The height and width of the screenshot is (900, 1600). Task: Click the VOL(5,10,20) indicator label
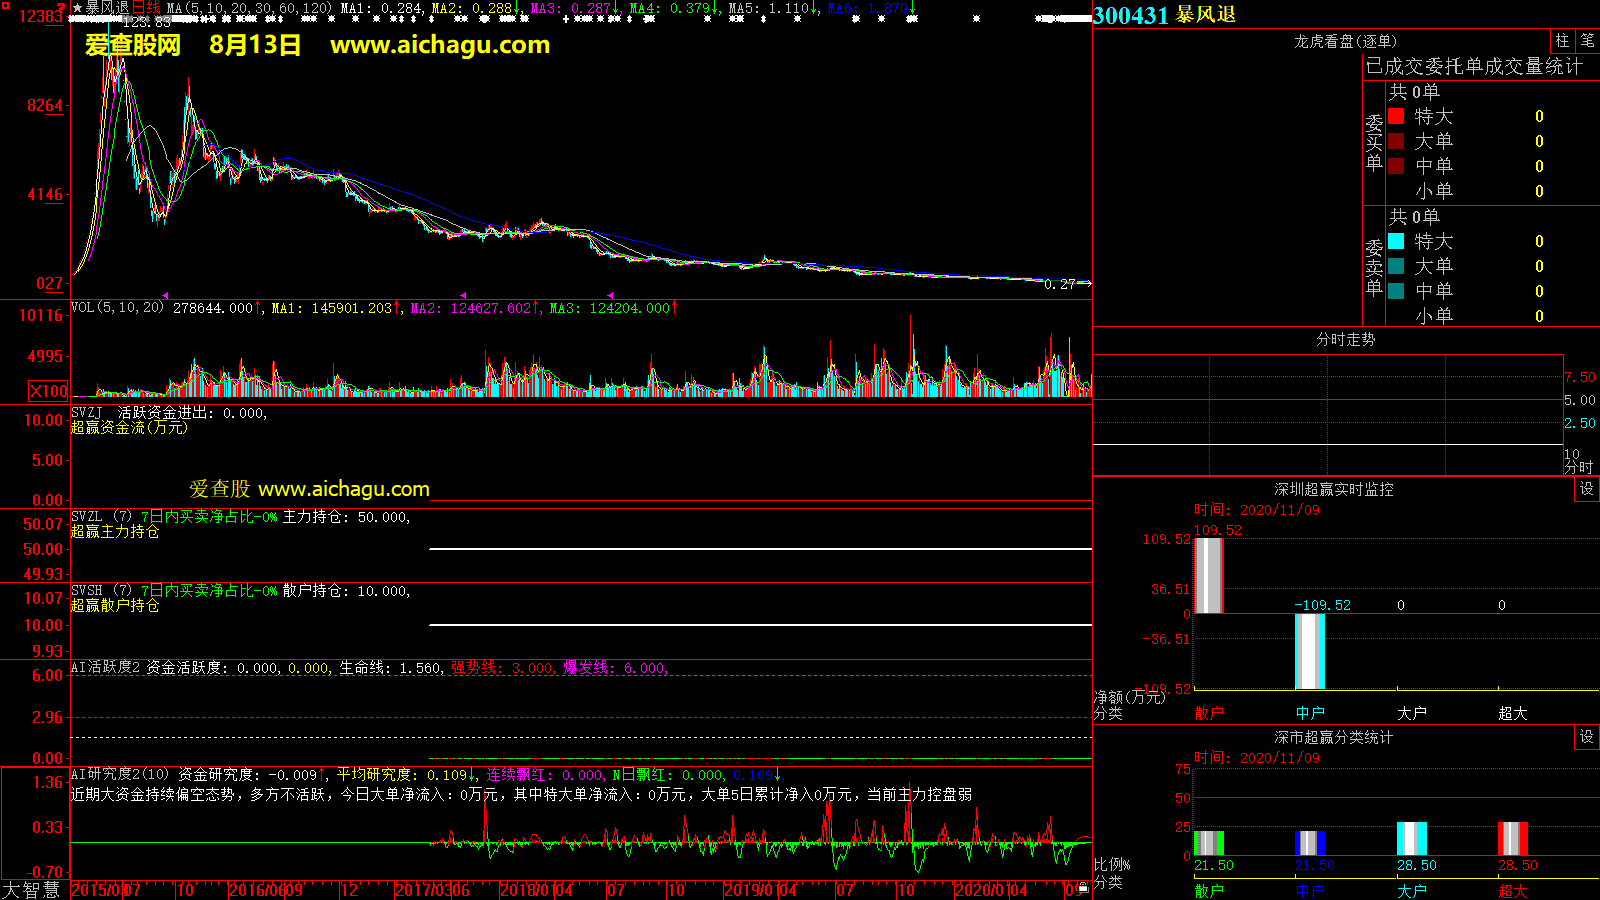(x=118, y=308)
